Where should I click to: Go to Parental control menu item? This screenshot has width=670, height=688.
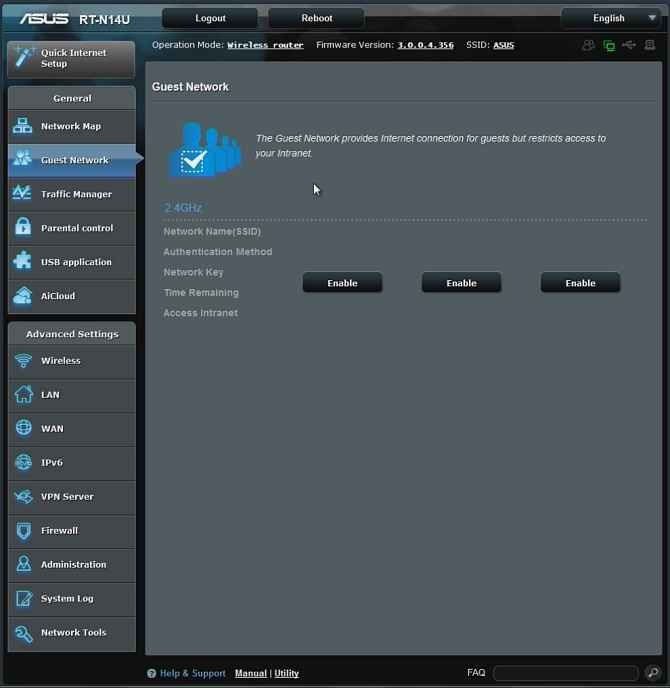pyautogui.click(x=72, y=228)
